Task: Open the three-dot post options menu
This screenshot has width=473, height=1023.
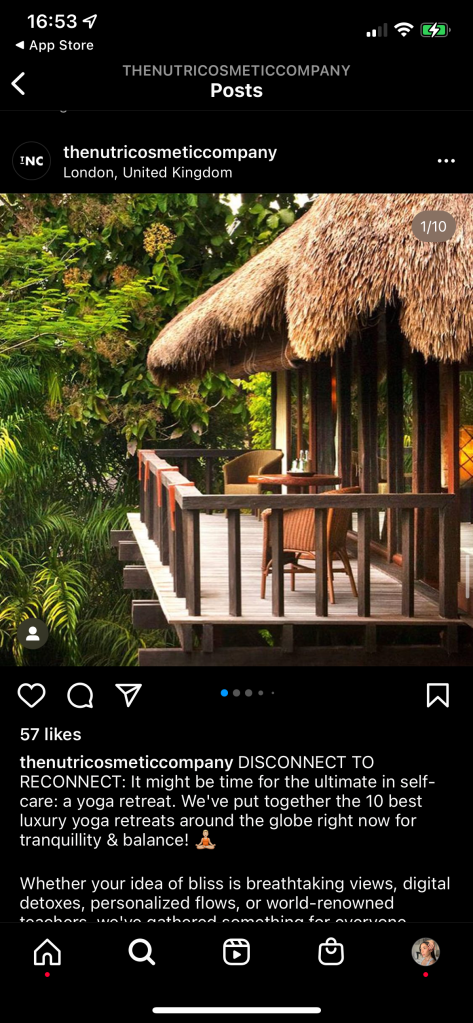Action: [446, 161]
